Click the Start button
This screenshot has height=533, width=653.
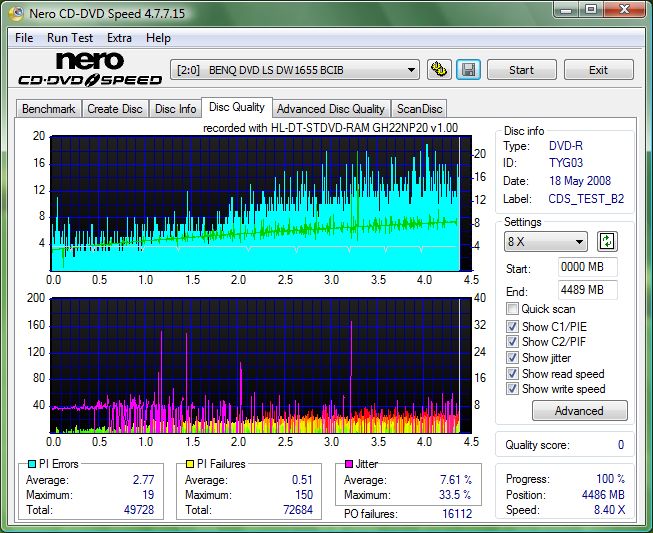[521, 70]
